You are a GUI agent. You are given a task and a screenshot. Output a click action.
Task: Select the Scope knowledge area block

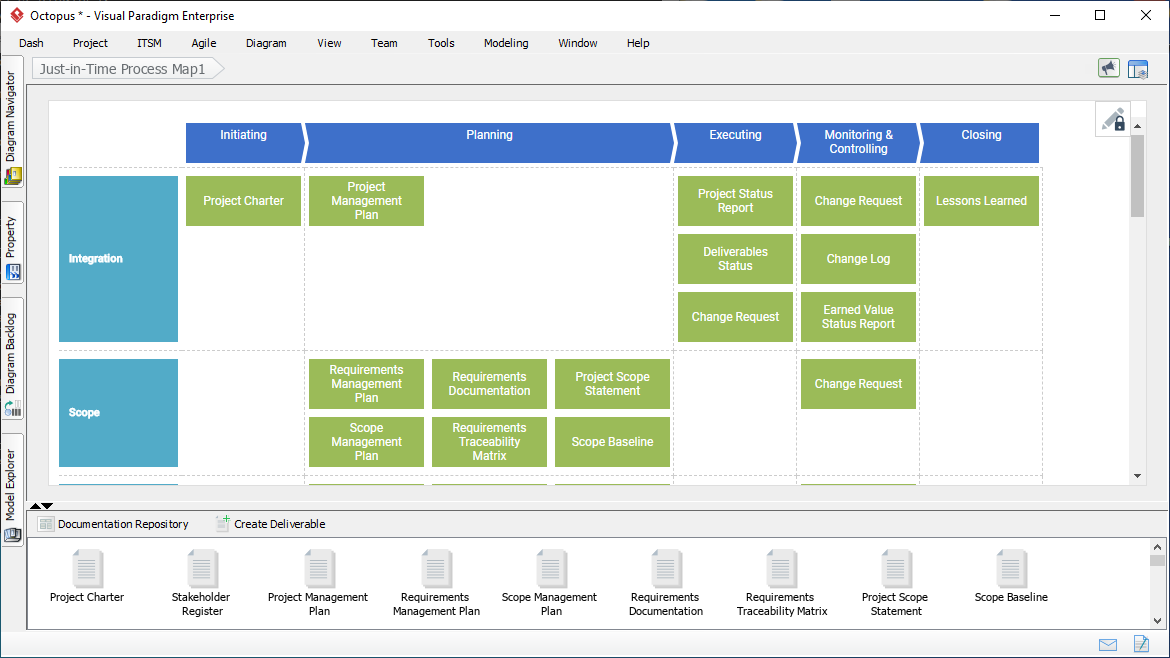pyautogui.click(x=119, y=413)
